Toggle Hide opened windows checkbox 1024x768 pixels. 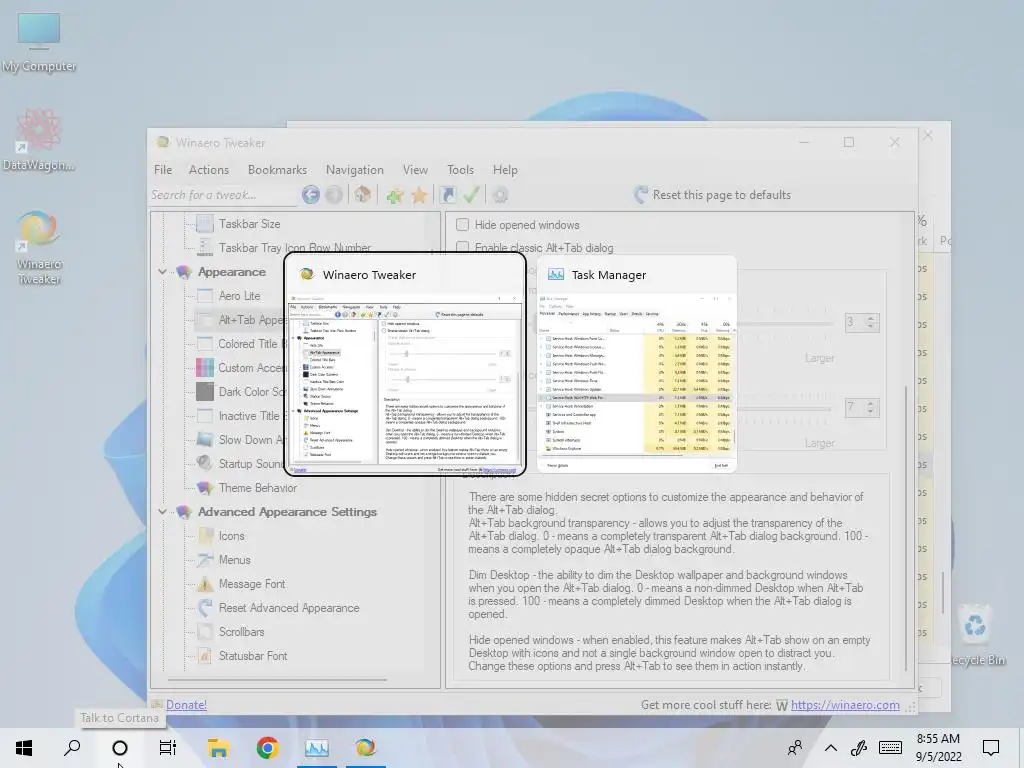point(462,225)
